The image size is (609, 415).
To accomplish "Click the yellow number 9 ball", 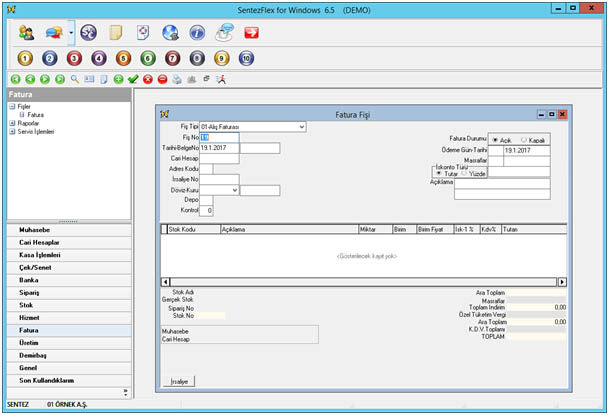I will coord(222,59).
